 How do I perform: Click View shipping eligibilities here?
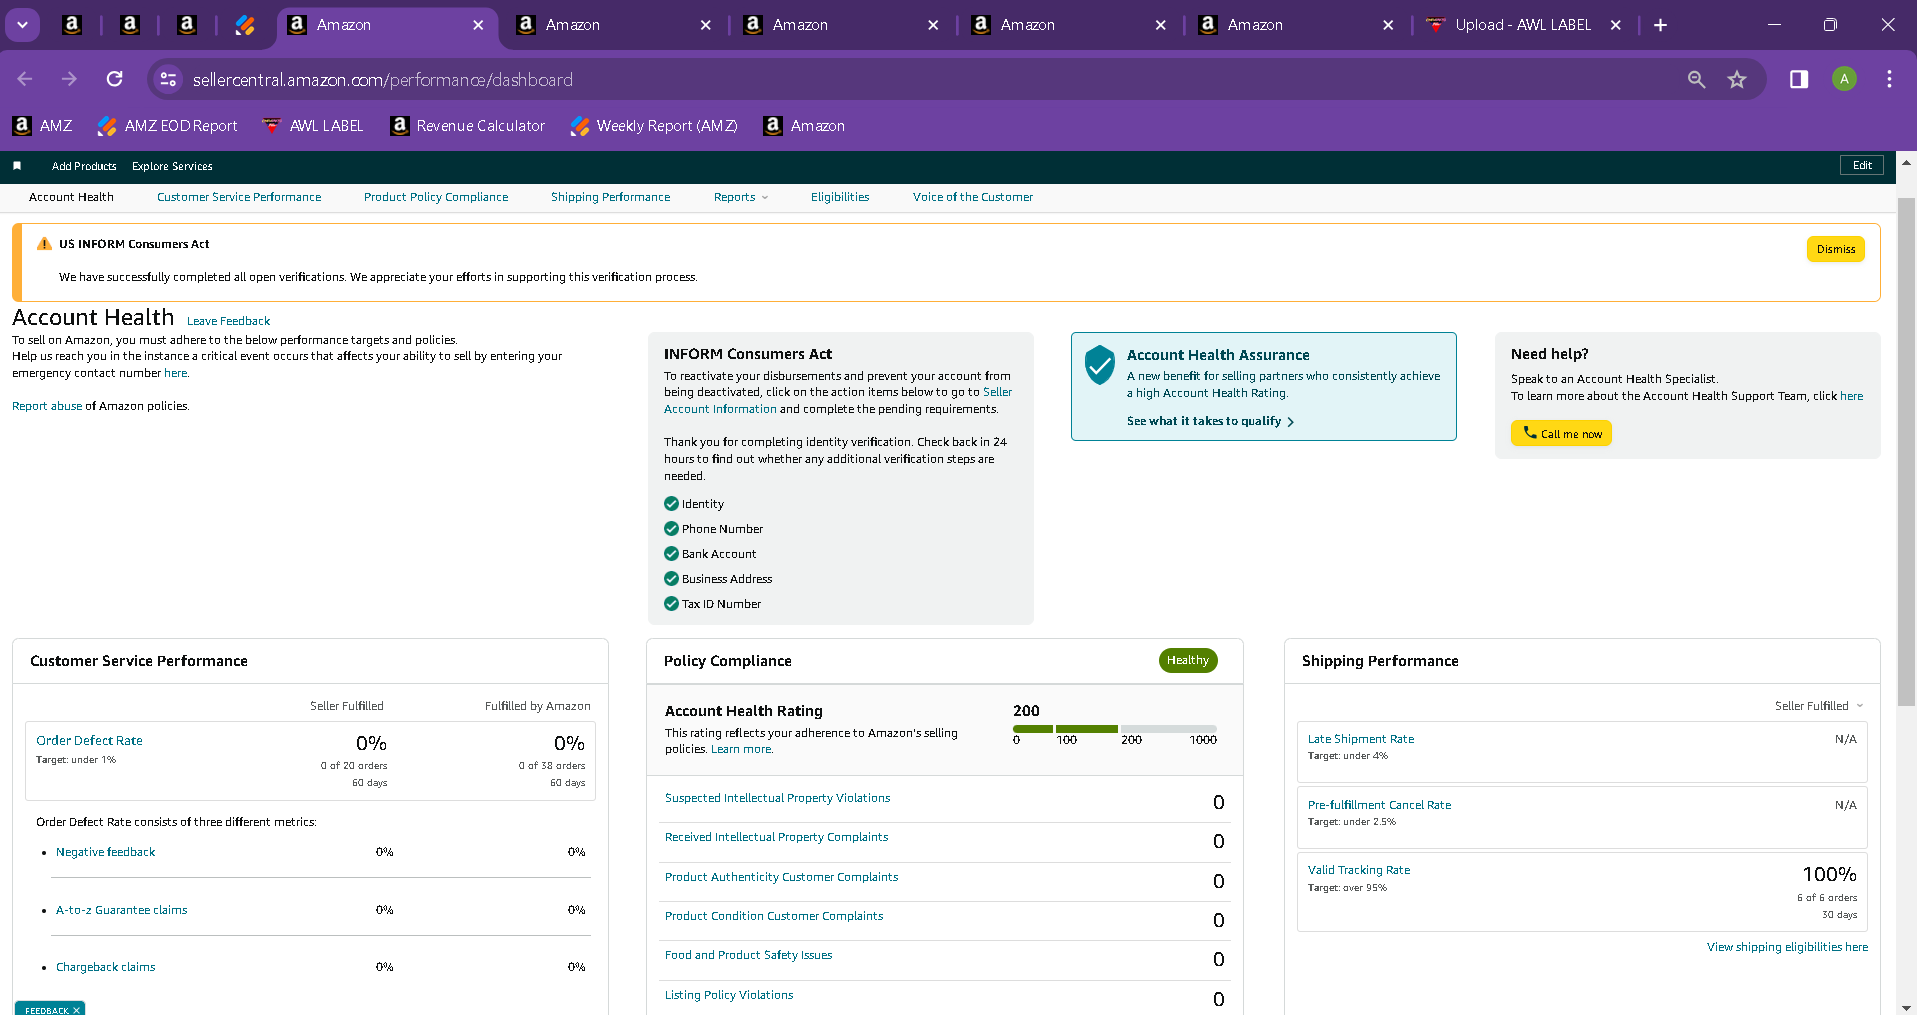(x=1787, y=947)
